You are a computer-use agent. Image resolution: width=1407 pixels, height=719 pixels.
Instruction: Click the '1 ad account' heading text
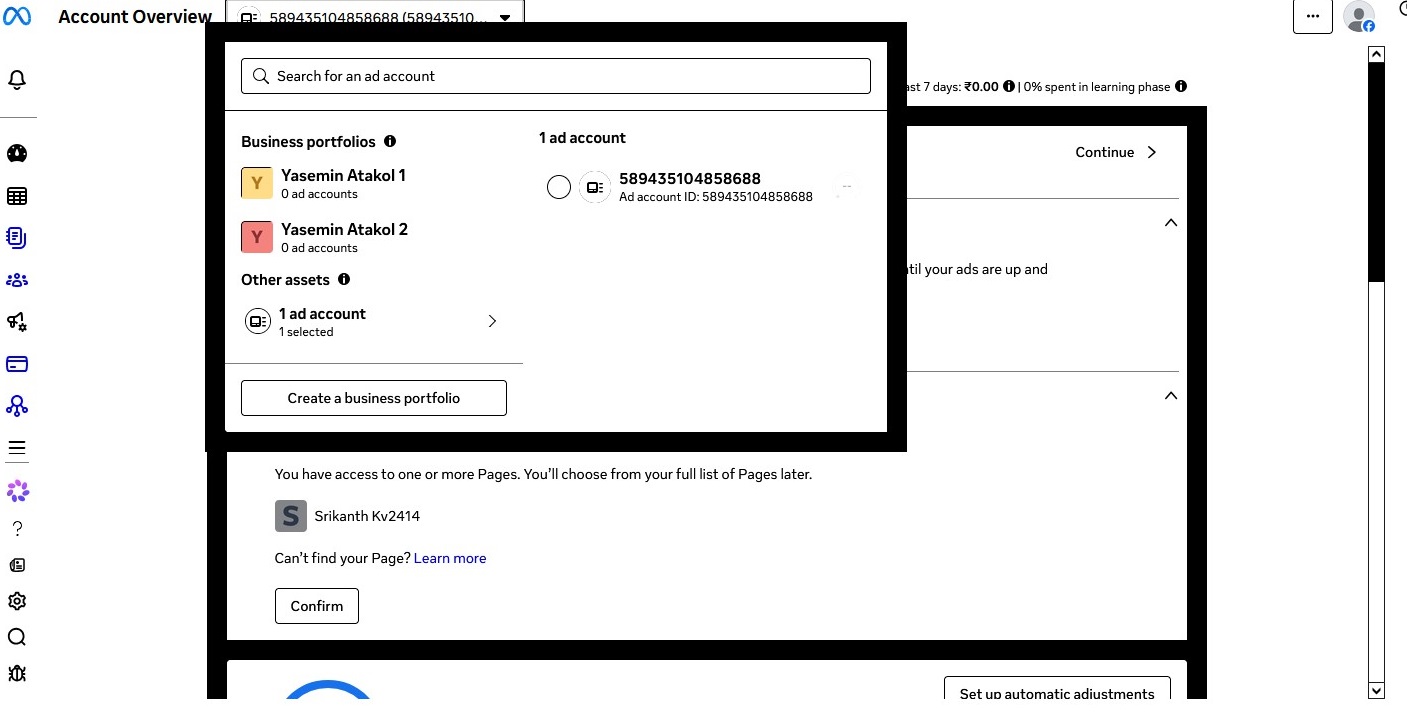click(x=583, y=138)
